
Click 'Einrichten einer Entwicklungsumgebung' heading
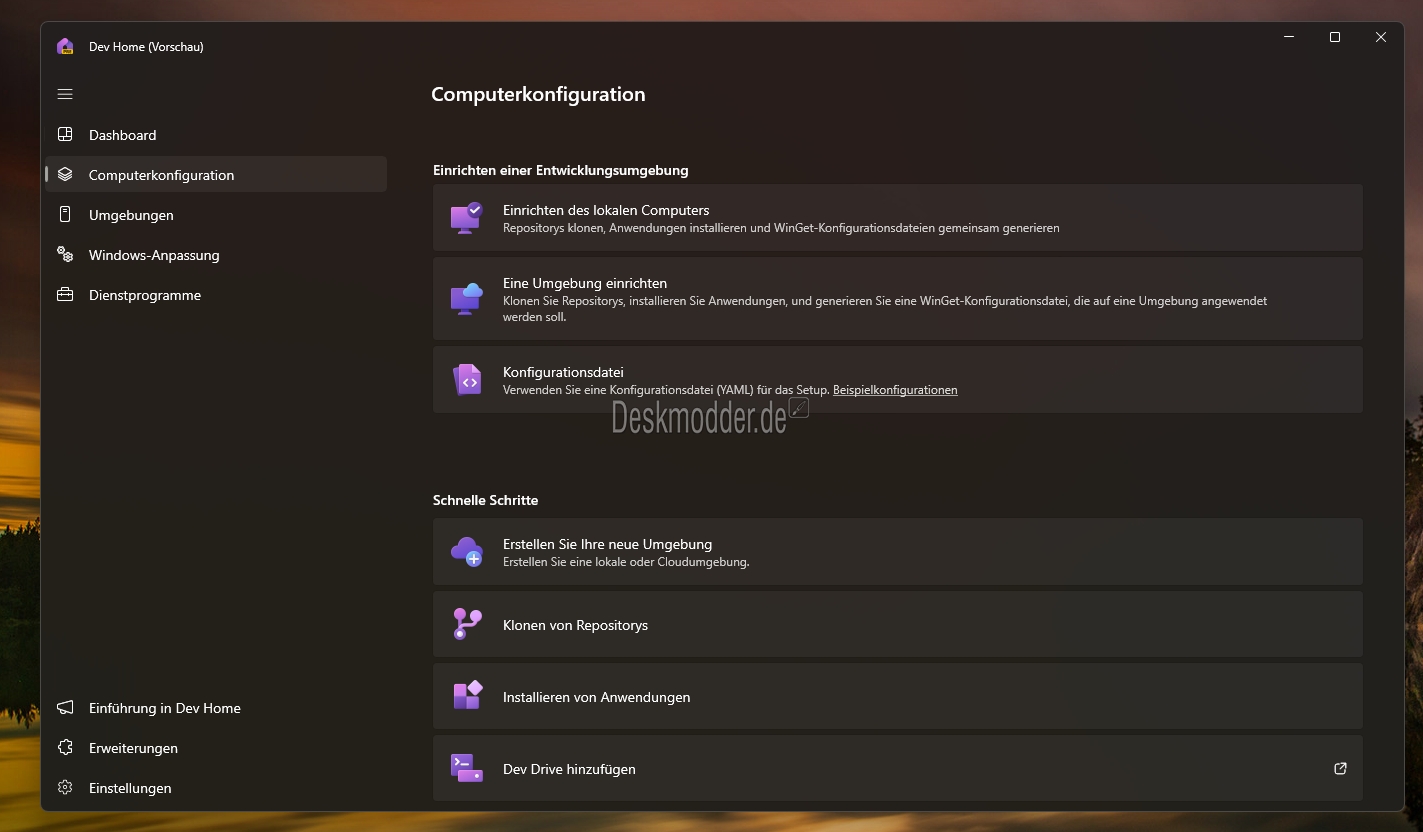click(560, 170)
